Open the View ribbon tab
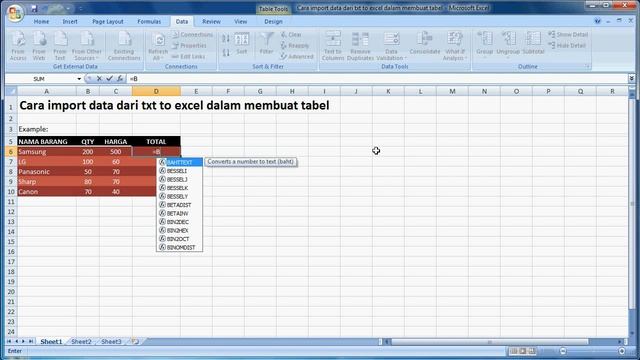This screenshot has height=360, width=640. [x=240, y=22]
